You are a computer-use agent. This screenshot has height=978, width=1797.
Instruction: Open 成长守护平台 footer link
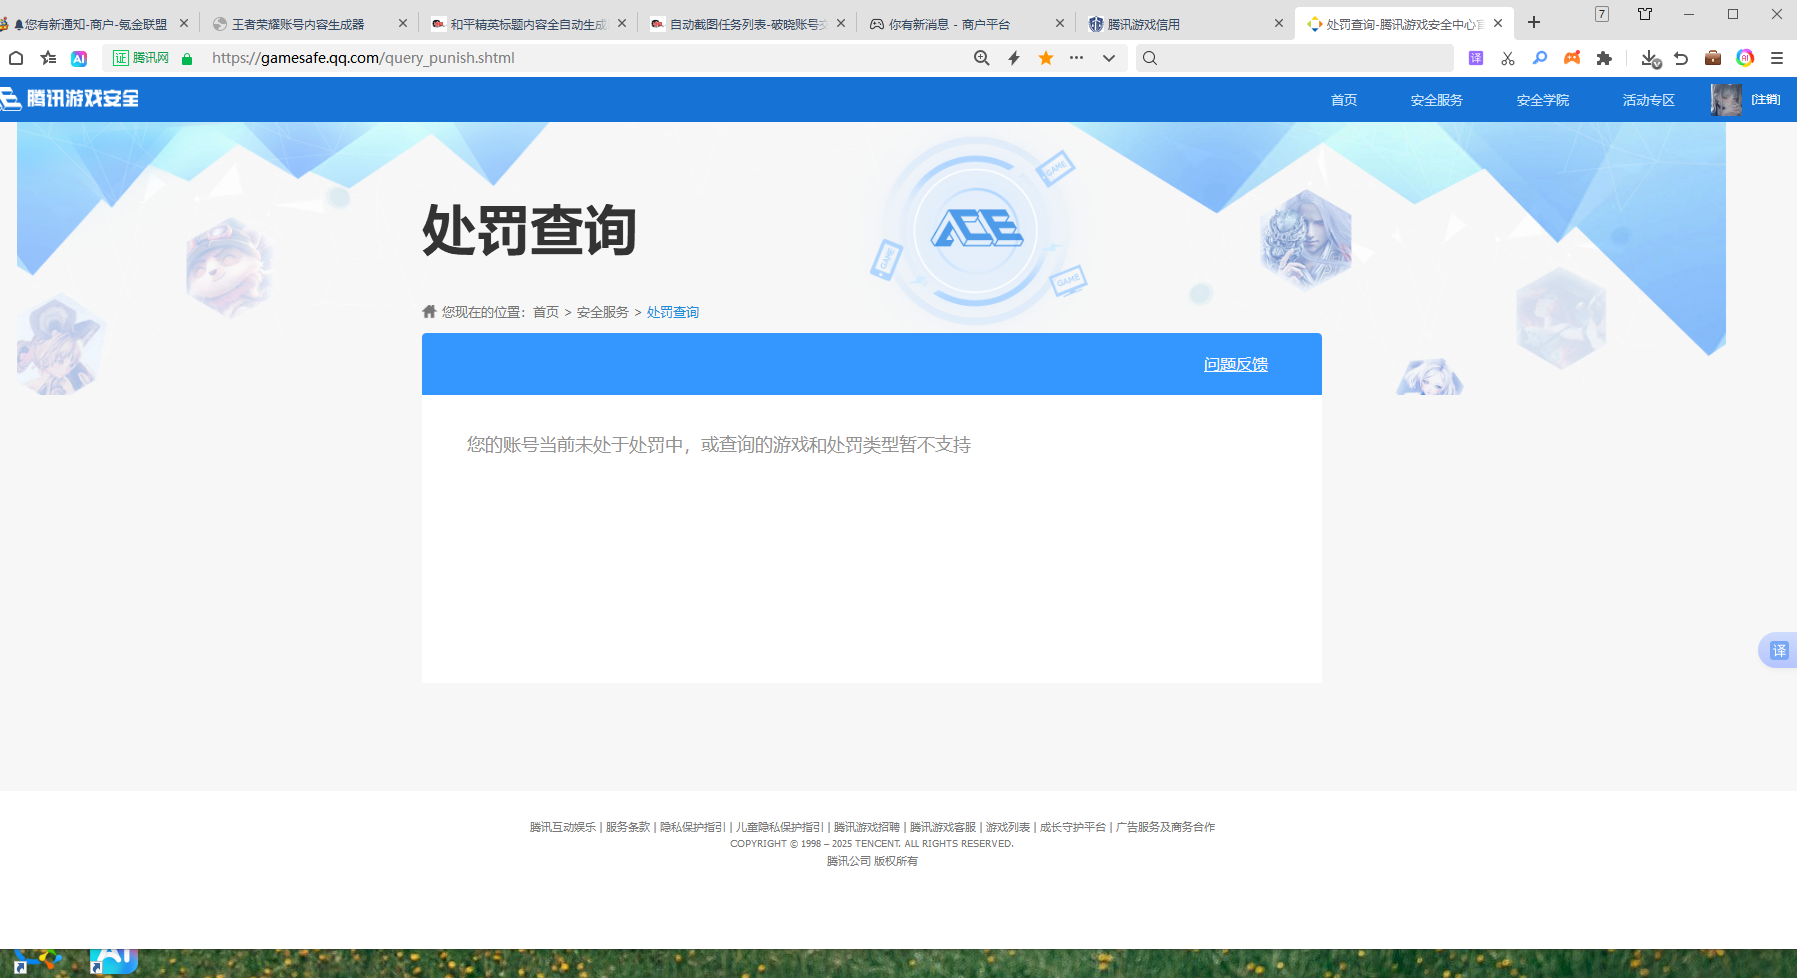[x=1073, y=827]
